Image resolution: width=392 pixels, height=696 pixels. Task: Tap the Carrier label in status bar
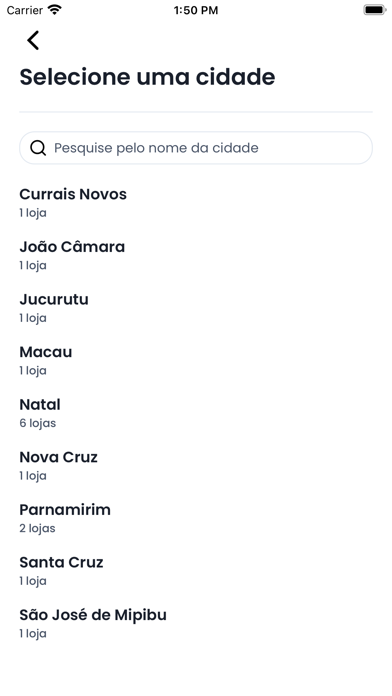click(25, 10)
